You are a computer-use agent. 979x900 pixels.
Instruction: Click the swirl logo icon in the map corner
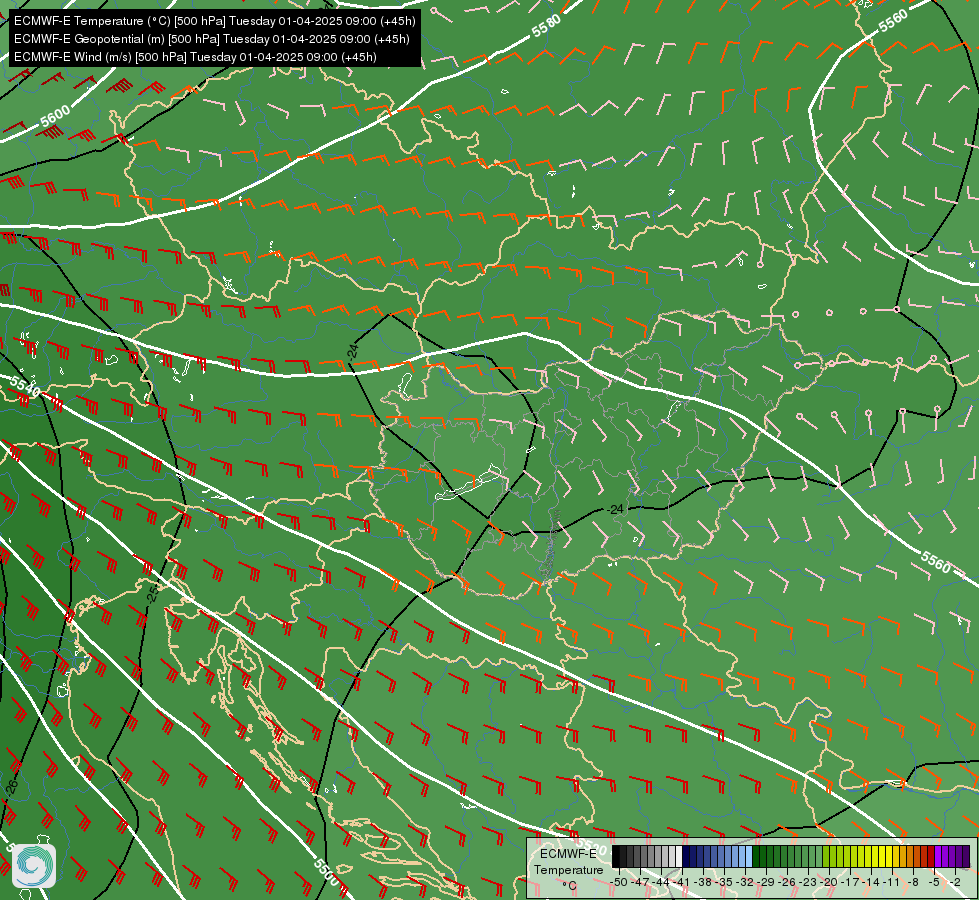click(x=34, y=866)
